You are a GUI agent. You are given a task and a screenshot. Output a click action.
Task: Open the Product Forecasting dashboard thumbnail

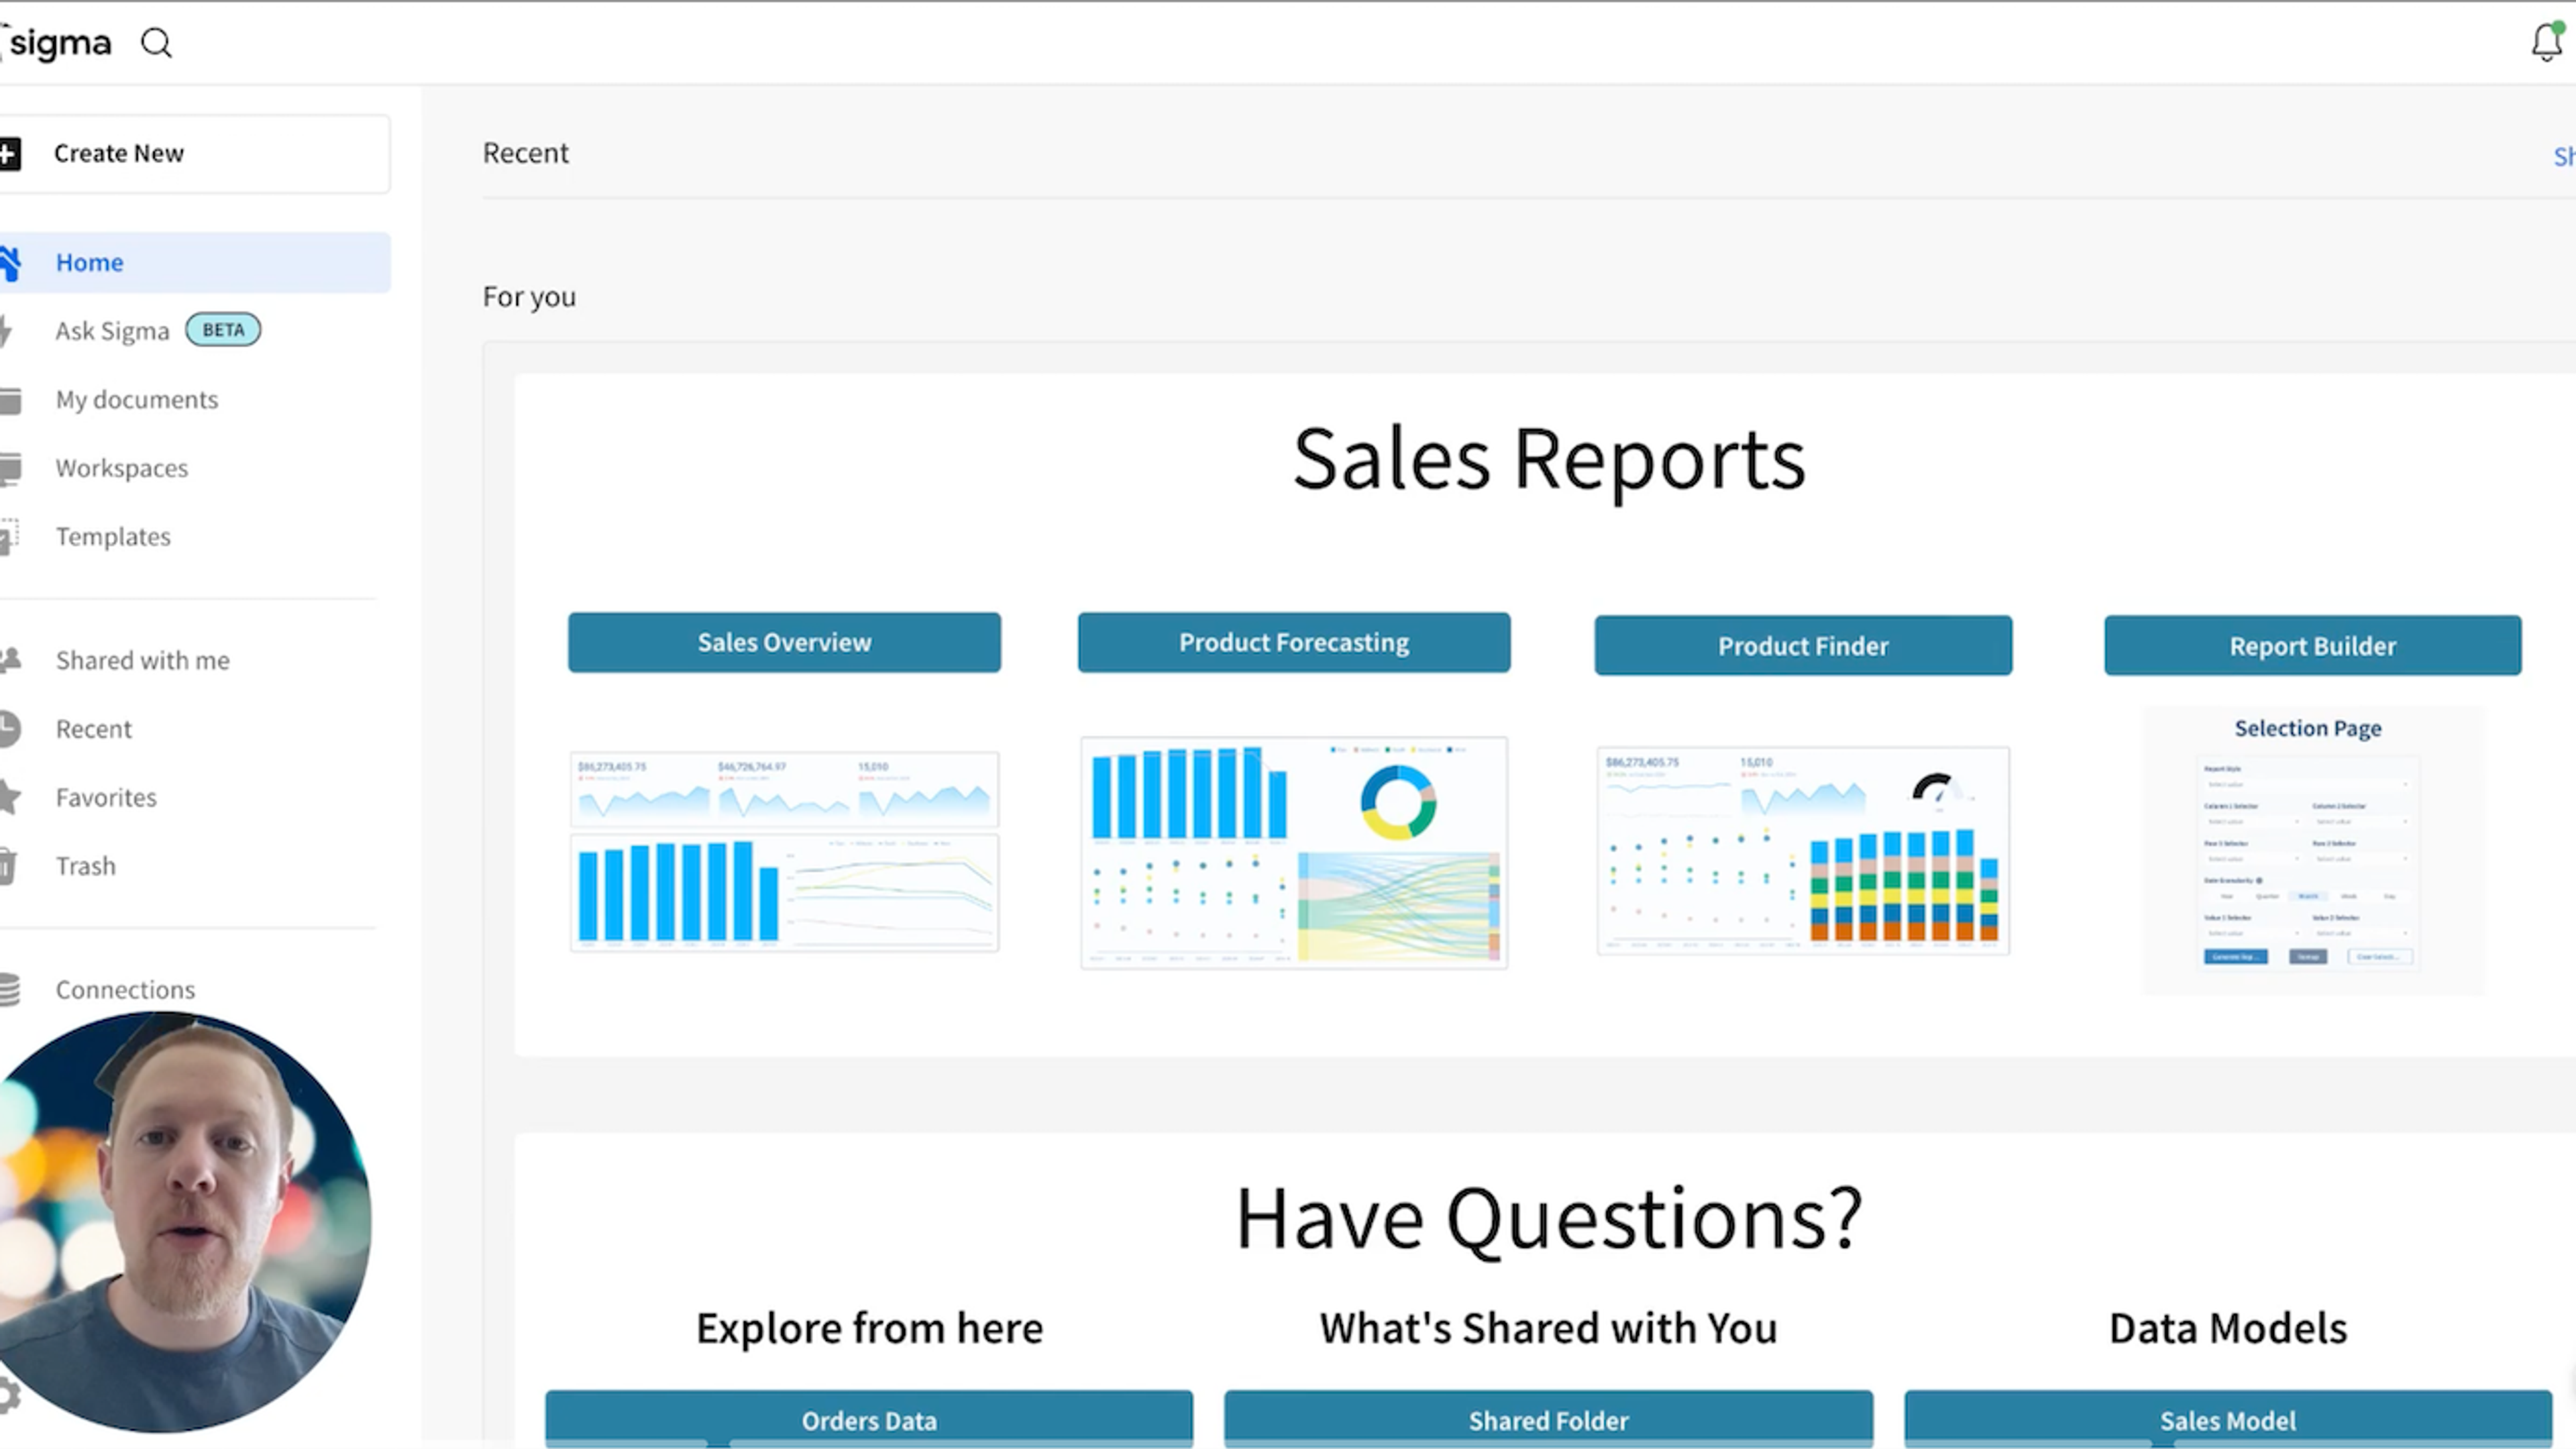[x=1294, y=853]
